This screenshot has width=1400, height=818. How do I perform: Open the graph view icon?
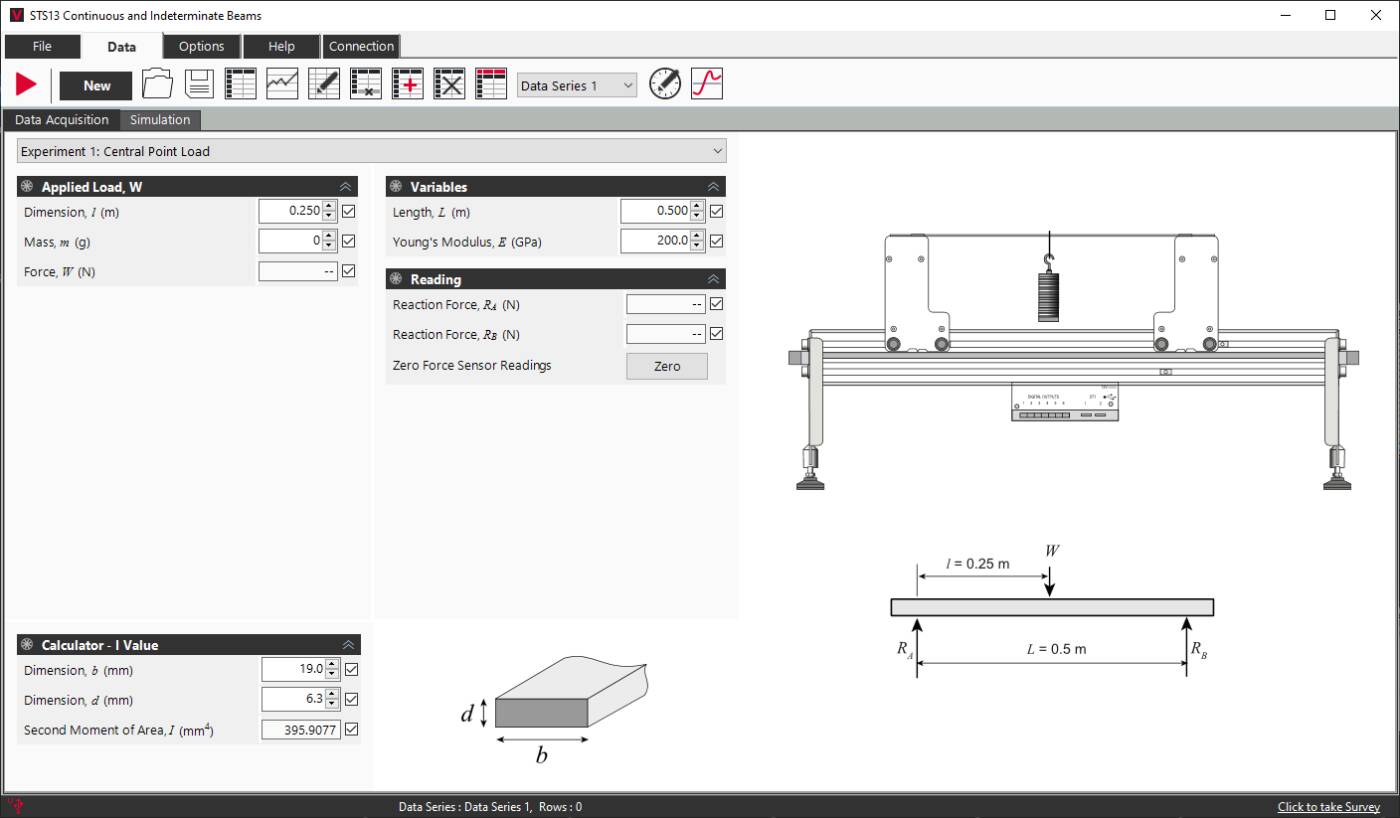tap(281, 83)
